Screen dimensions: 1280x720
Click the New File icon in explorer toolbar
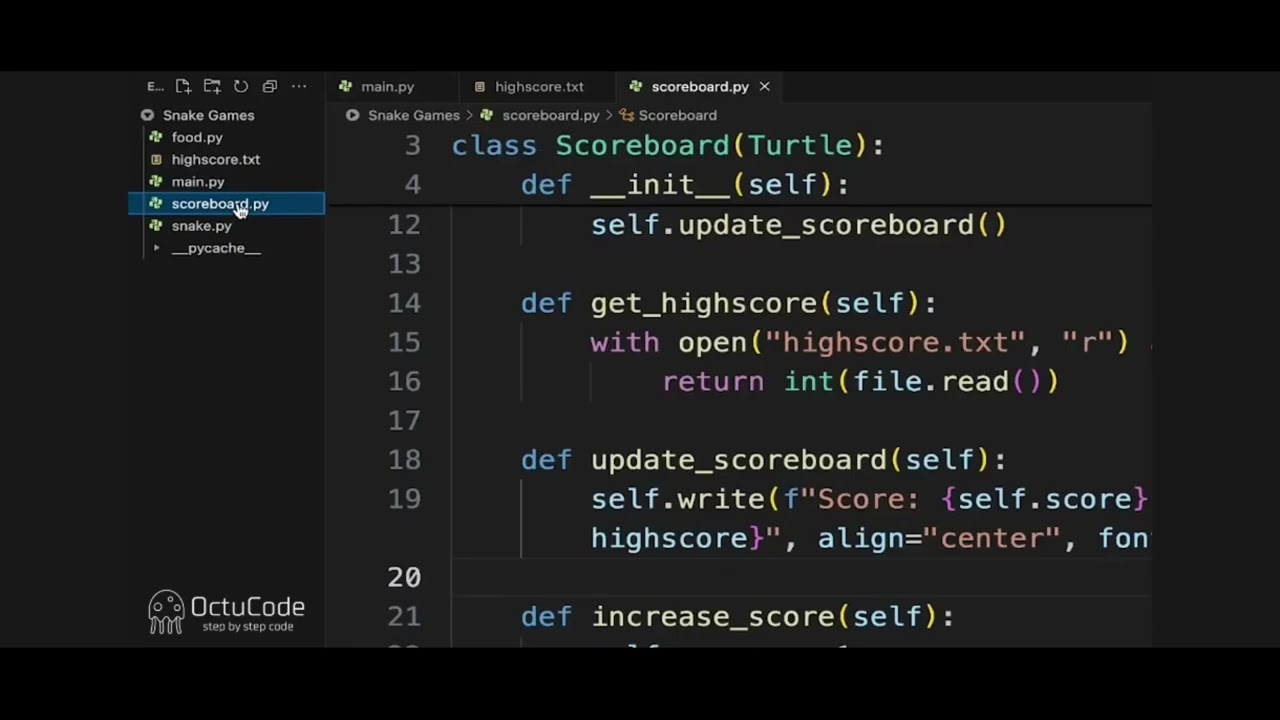183,87
